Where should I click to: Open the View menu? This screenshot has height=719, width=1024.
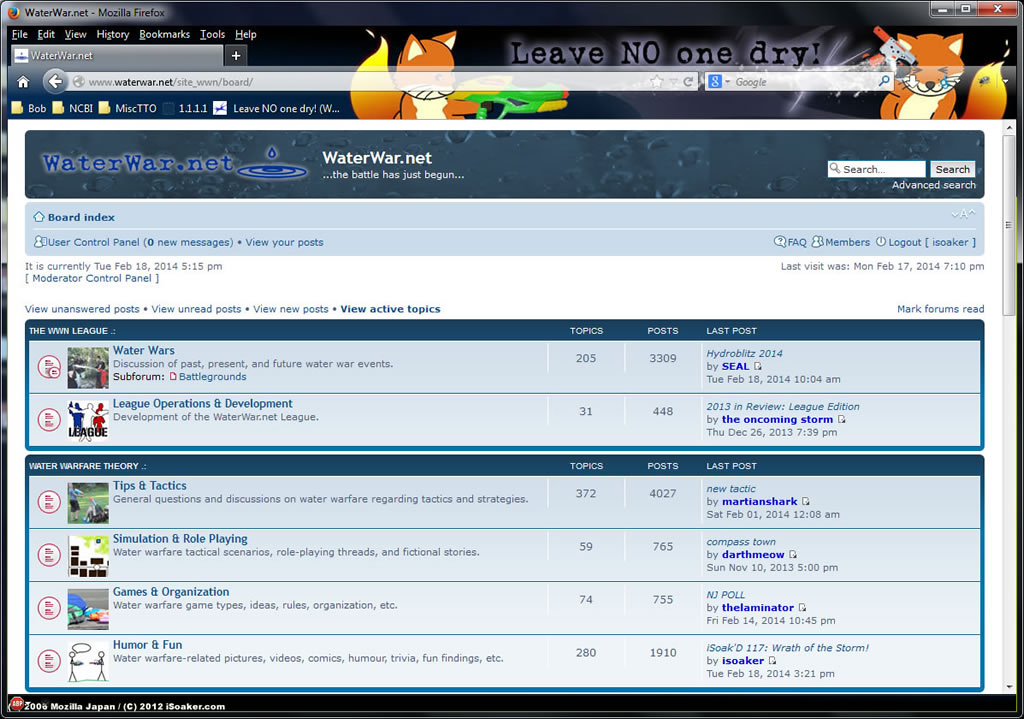click(x=75, y=34)
